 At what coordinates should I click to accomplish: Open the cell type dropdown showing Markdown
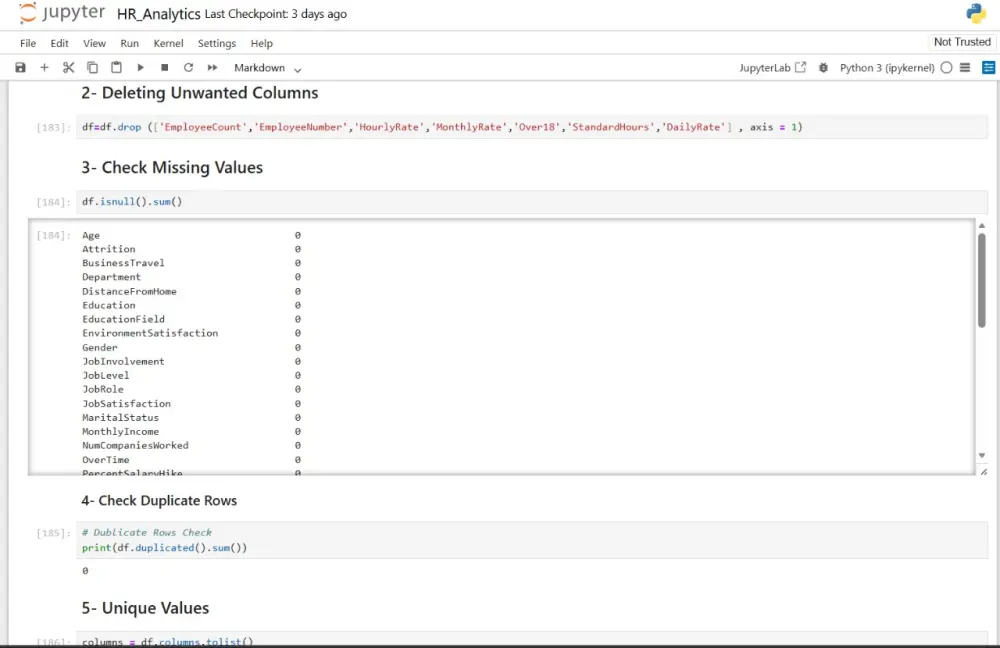point(264,67)
